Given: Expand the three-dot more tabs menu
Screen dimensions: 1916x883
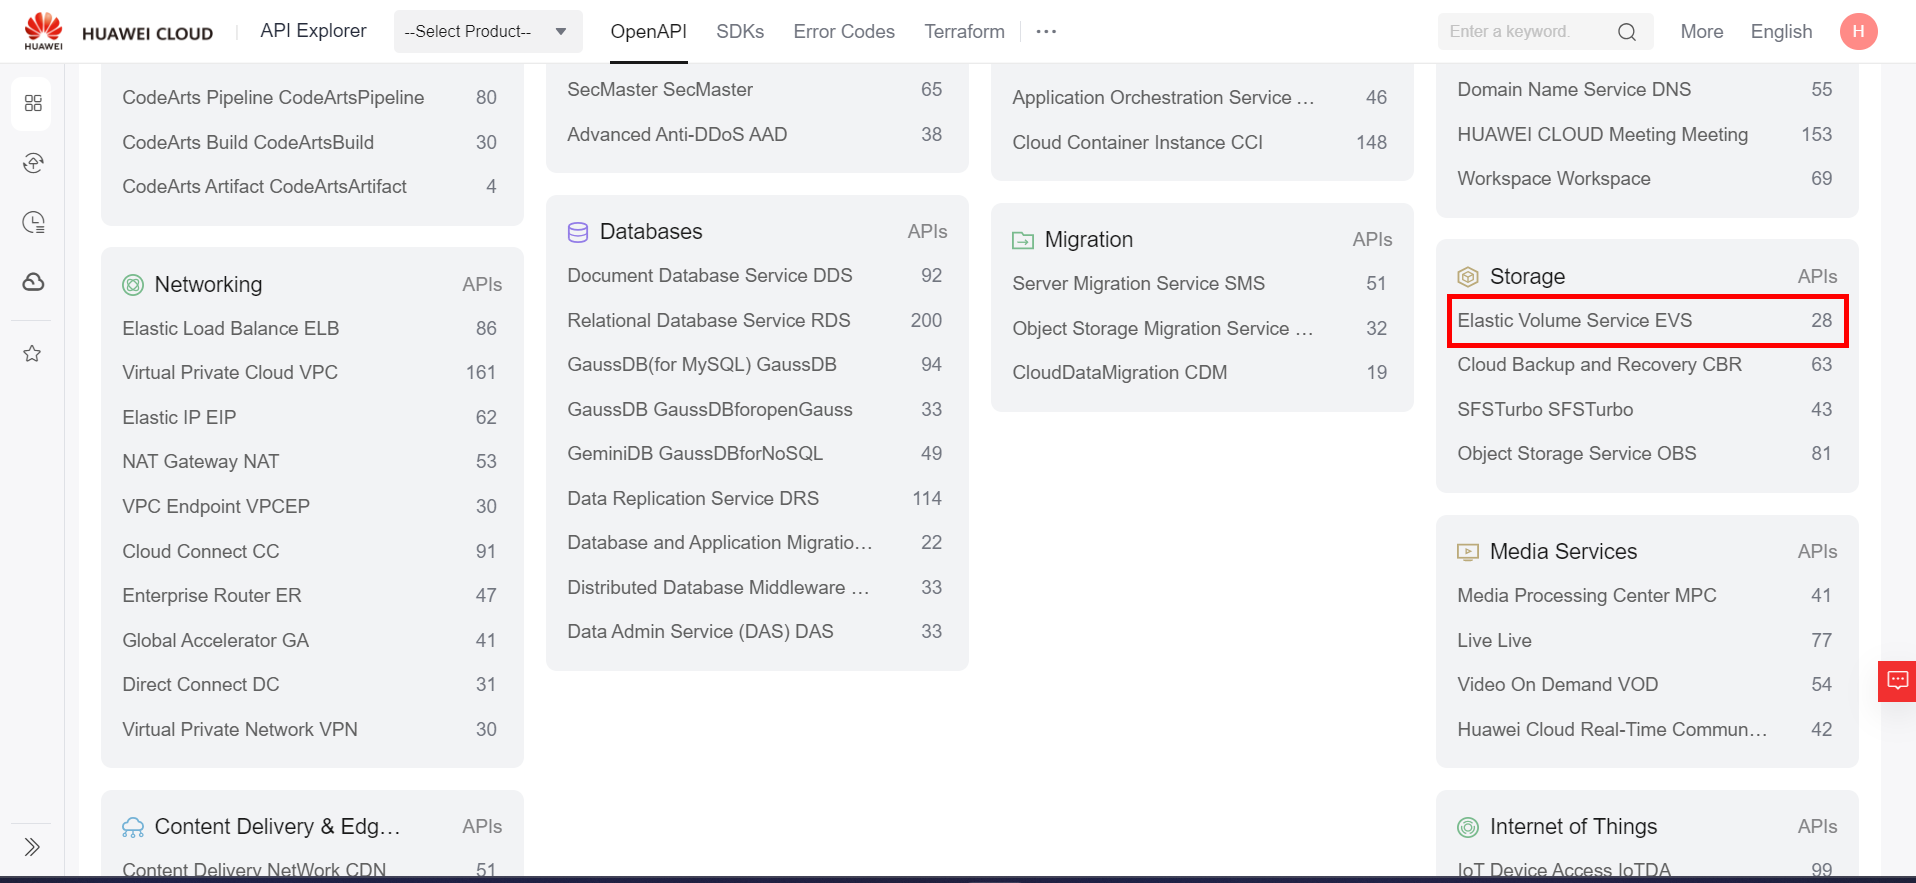Looking at the screenshot, I should click(1046, 32).
